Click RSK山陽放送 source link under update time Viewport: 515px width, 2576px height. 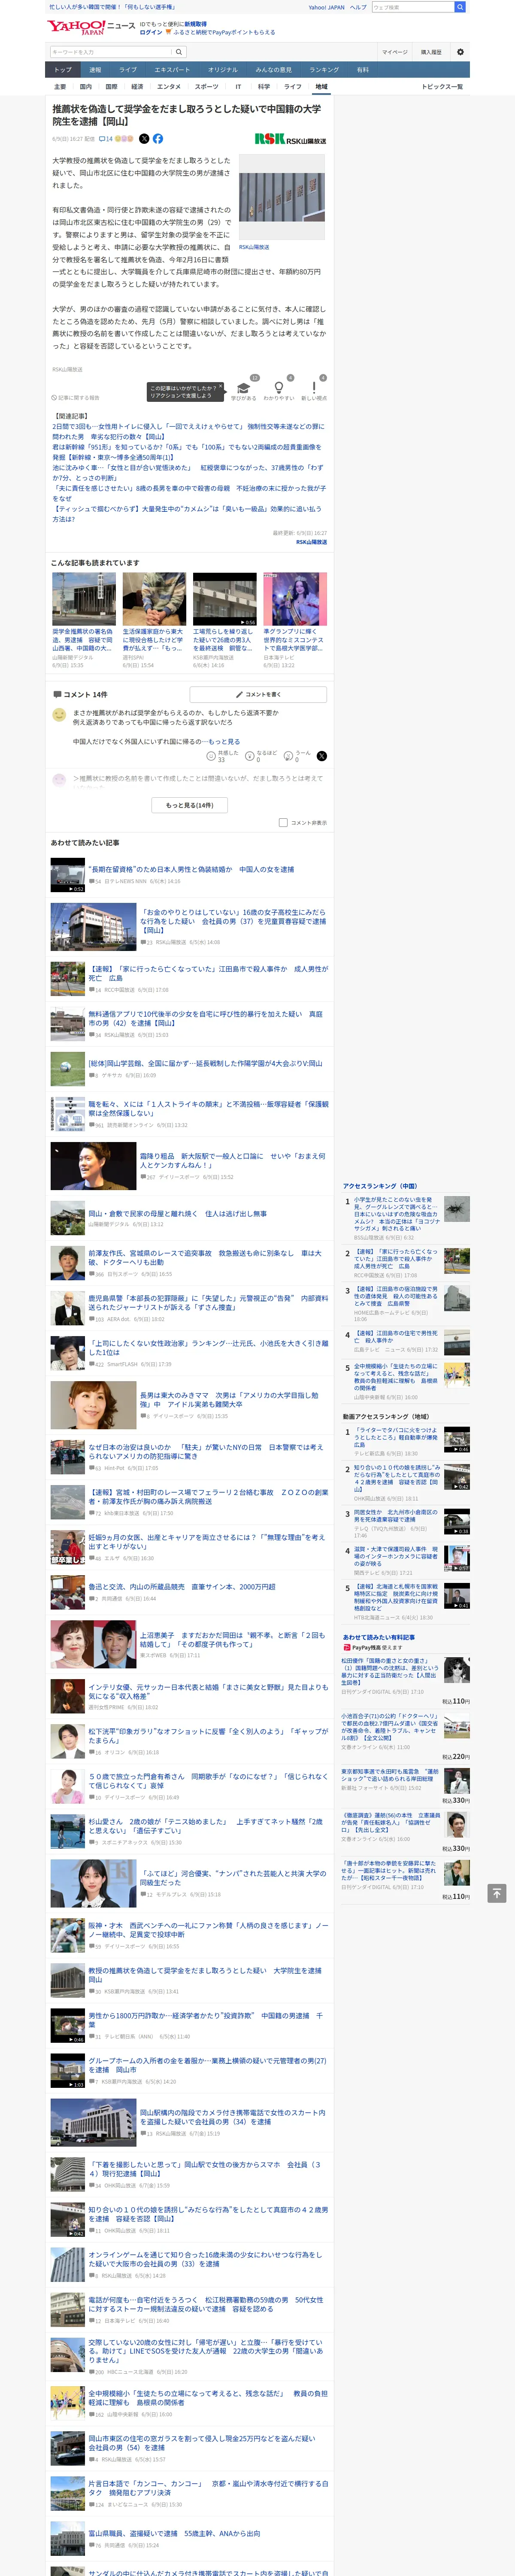point(311,542)
